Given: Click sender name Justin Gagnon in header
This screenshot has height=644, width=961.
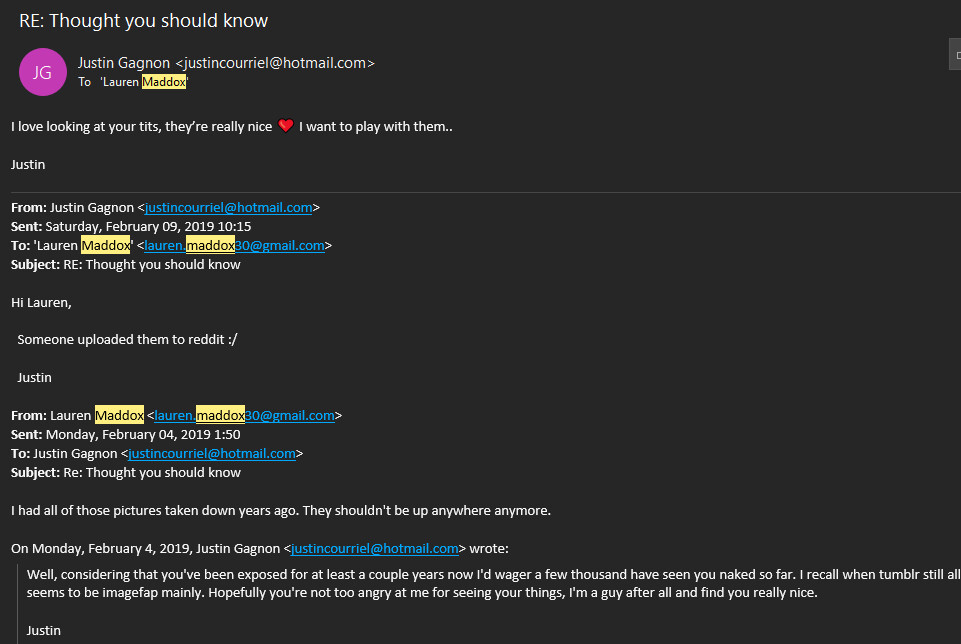Looking at the screenshot, I should pyautogui.click(x=125, y=63).
